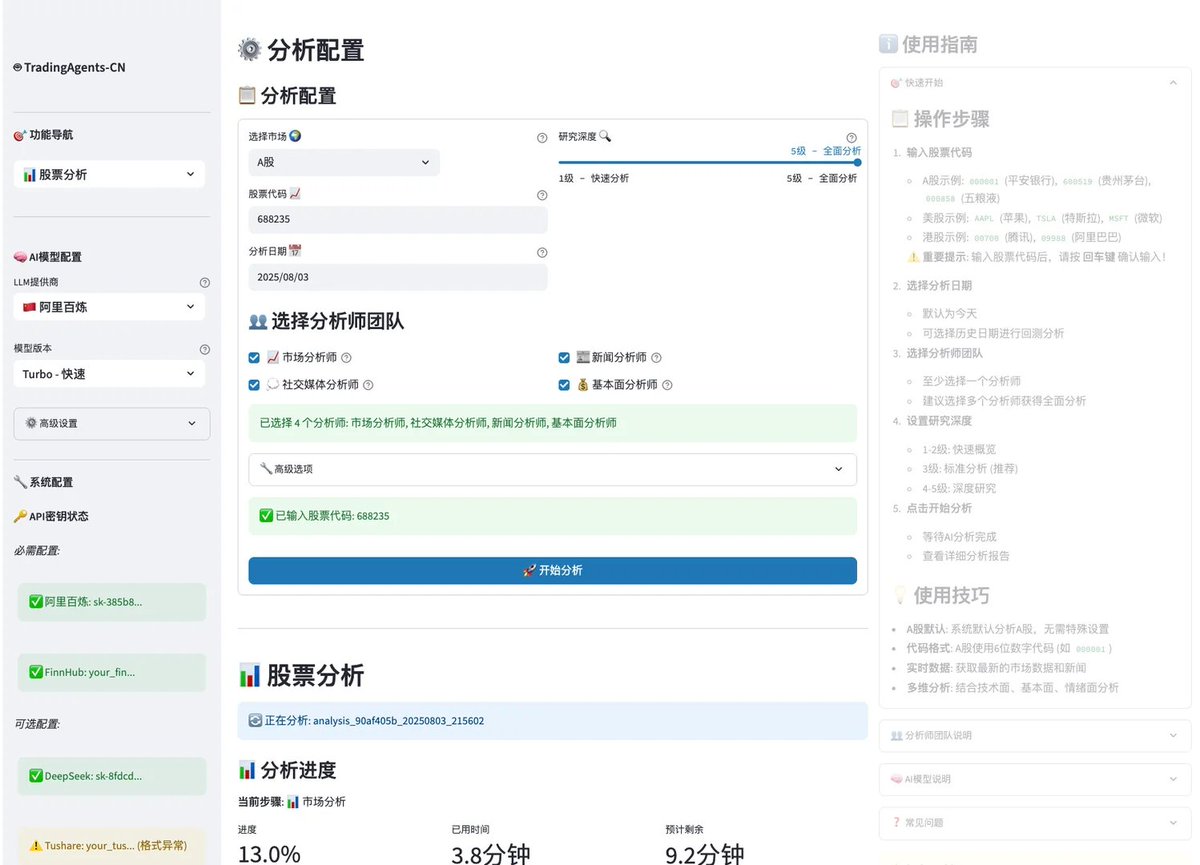Click help icon next to 选择市场
1200x865 pixels.
(x=542, y=138)
